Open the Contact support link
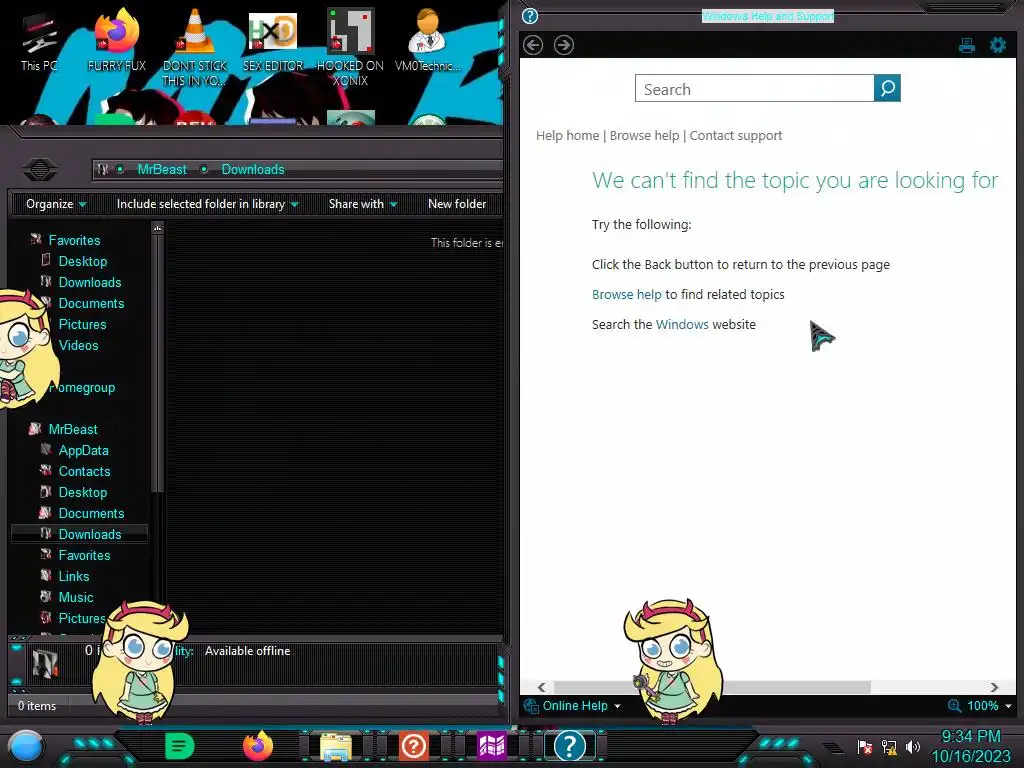The width and height of the screenshot is (1024, 768). tap(736, 135)
